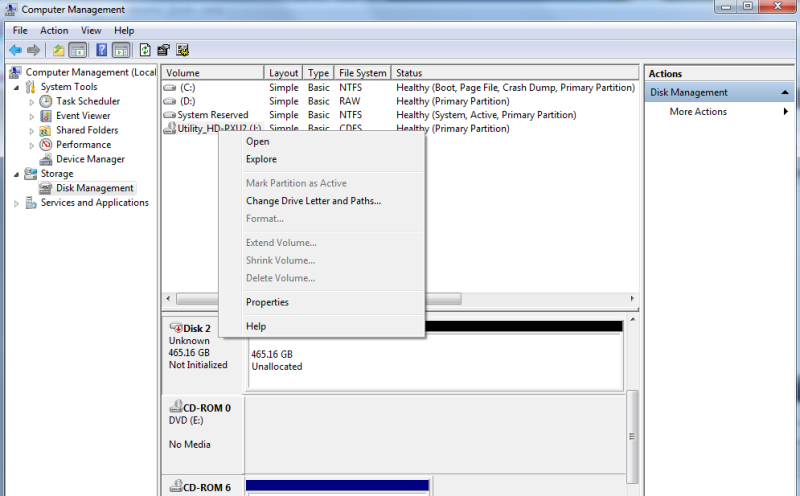
Task: Collapse the Storage tree node
Action: pyautogui.click(x=16, y=175)
